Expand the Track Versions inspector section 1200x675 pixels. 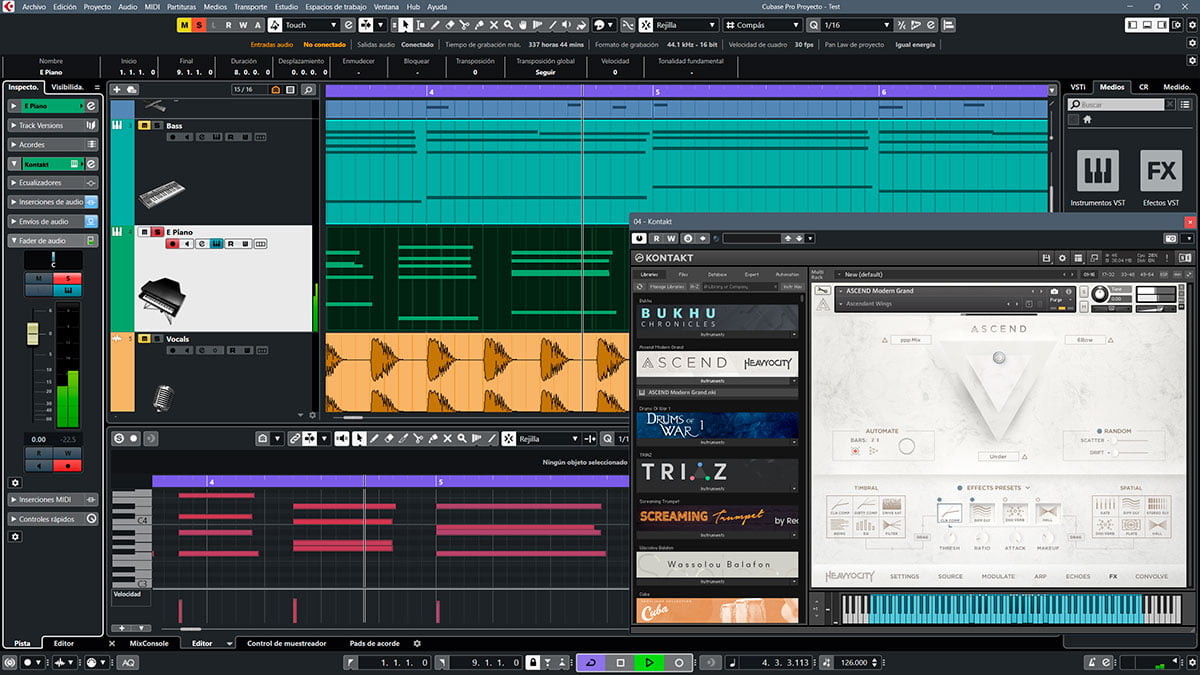(x=52, y=125)
